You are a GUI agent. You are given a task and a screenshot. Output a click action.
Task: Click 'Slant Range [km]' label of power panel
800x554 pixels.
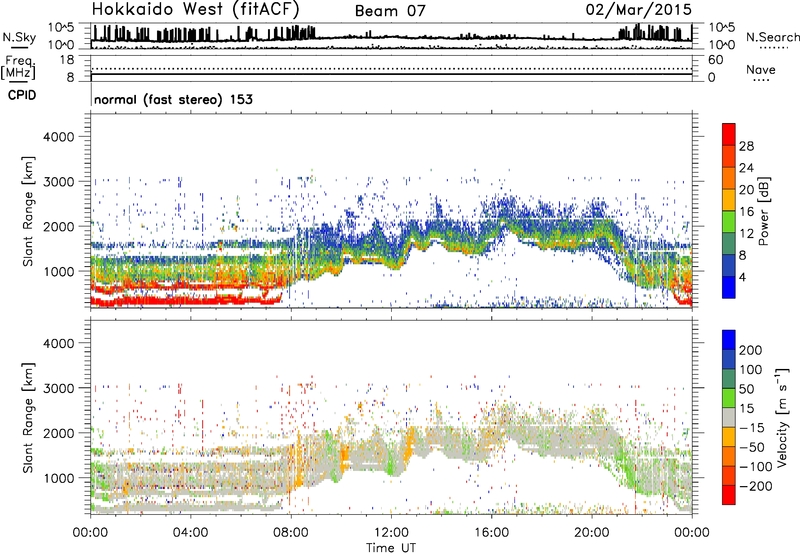(x=28, y=211)
